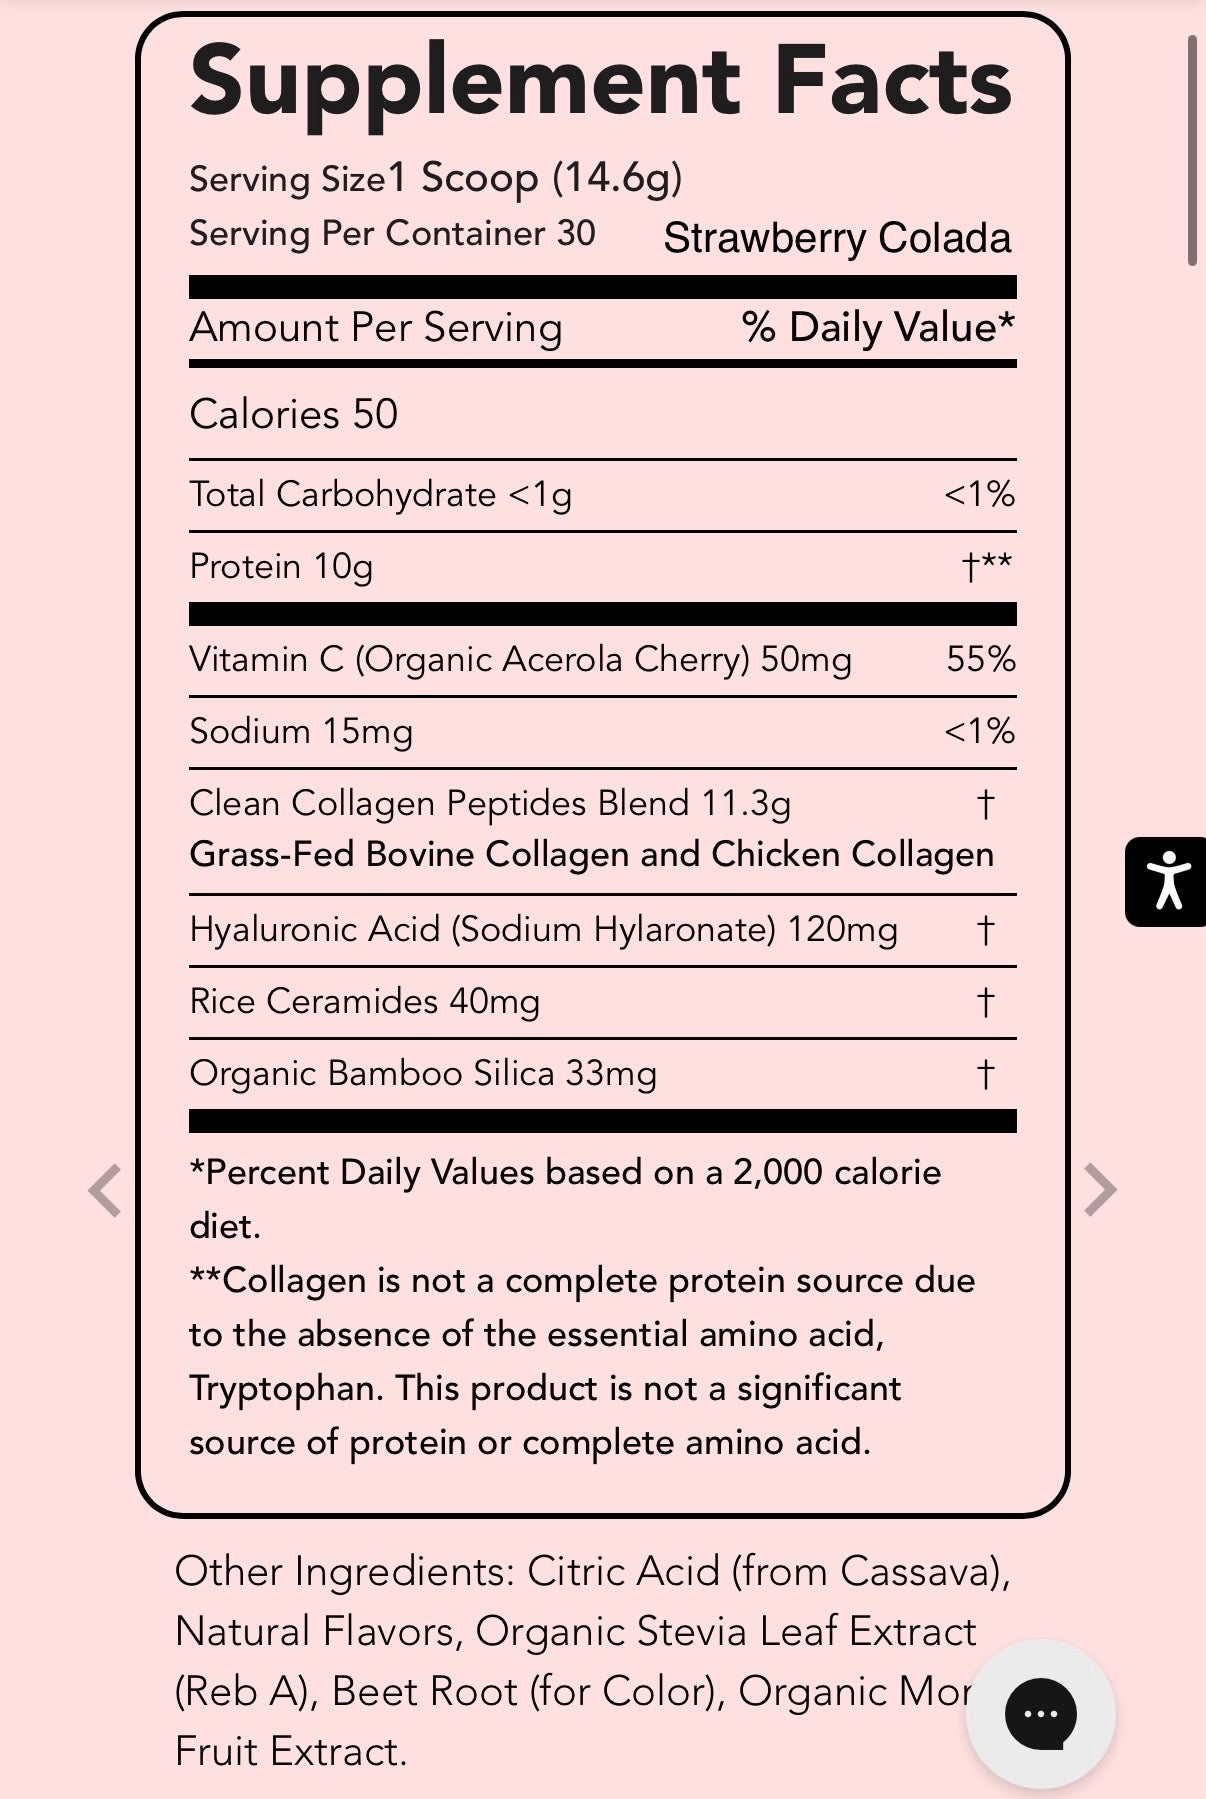Click the Serving Size 1 Scoop text

pos(436,178)
